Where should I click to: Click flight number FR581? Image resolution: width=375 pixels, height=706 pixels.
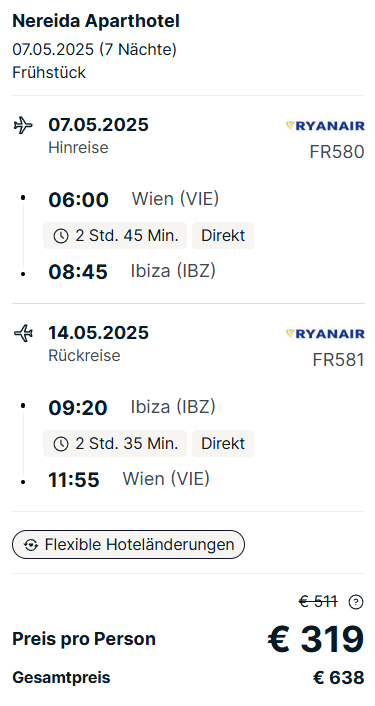(339, 360)
